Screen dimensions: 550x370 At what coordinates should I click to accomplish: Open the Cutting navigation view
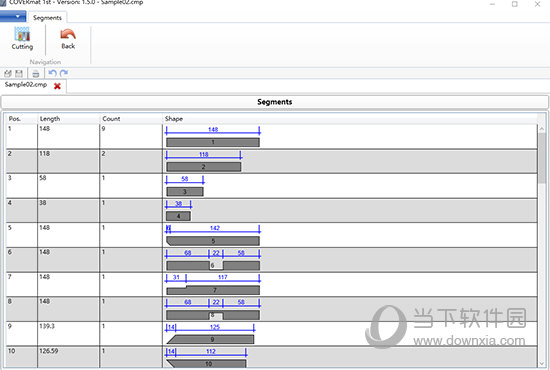pos(22,39)
